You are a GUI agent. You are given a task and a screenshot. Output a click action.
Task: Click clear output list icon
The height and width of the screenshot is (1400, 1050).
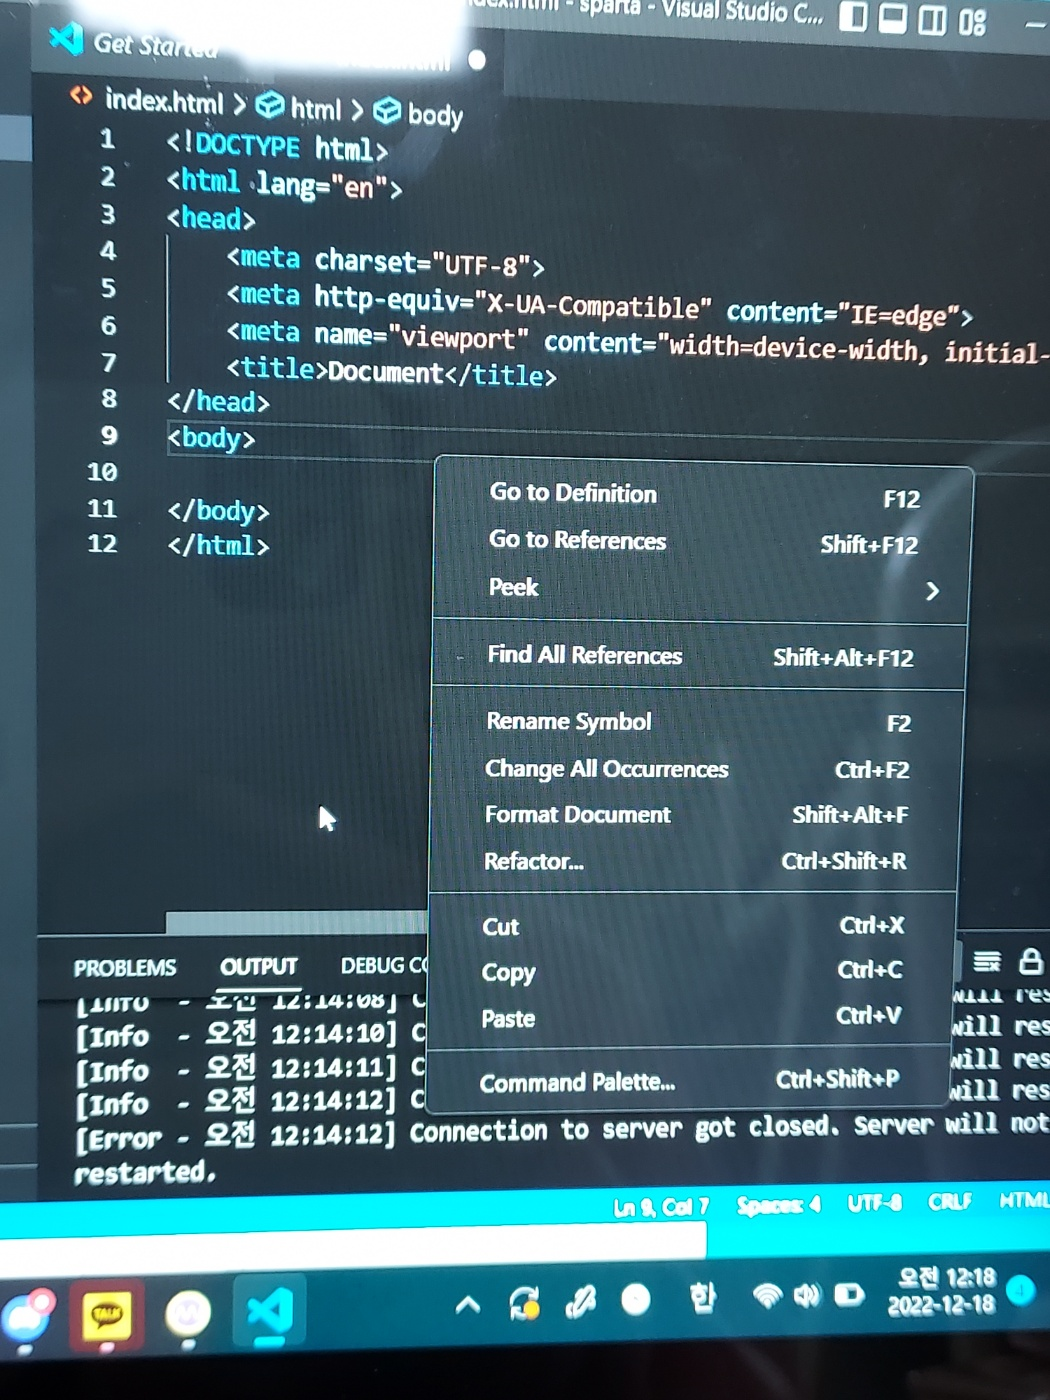pos(987,962)
